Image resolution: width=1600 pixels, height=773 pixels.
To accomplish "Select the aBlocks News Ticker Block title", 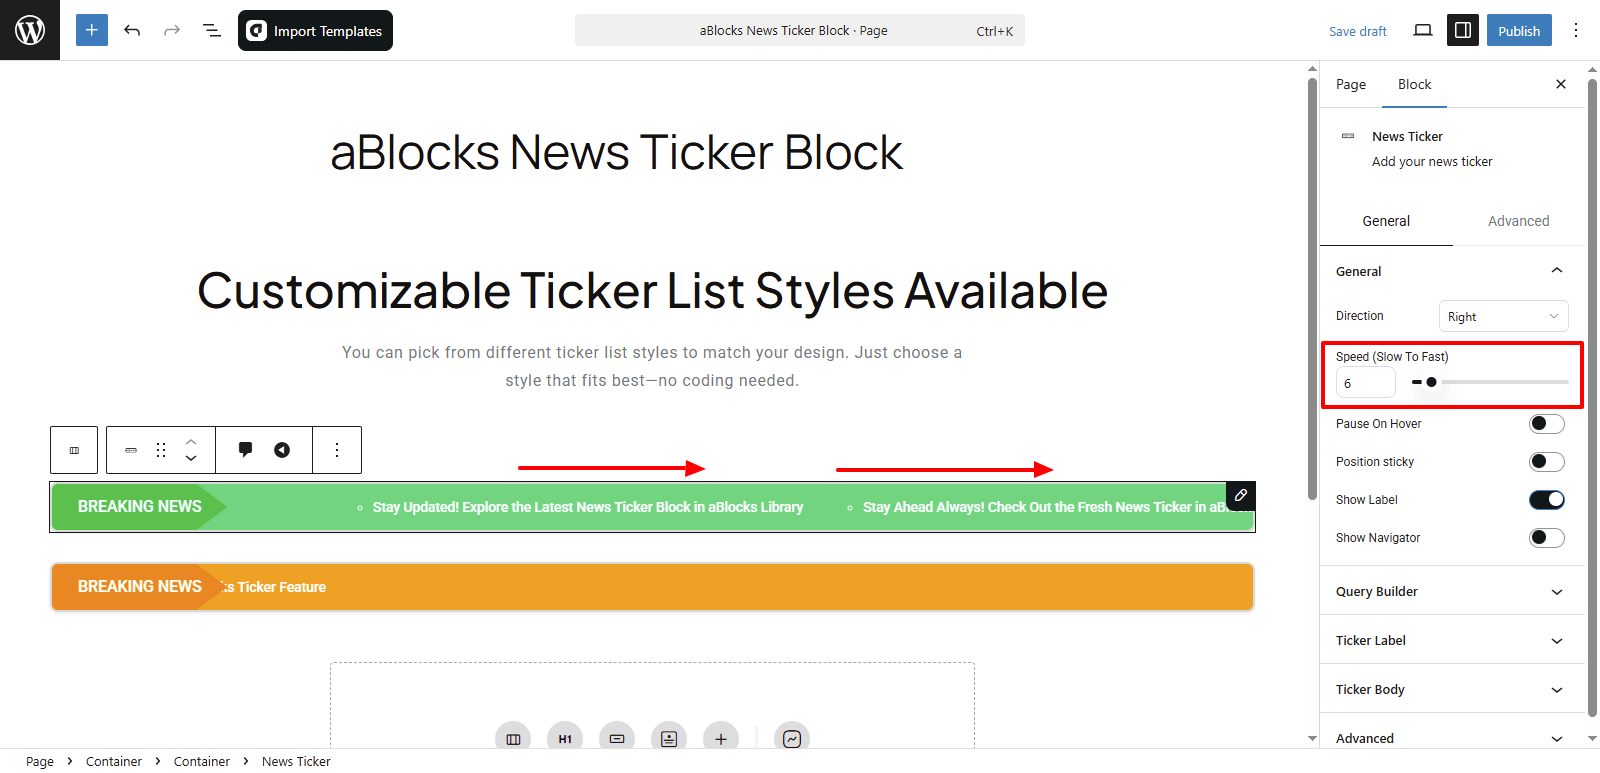I will tap(617, 152).
